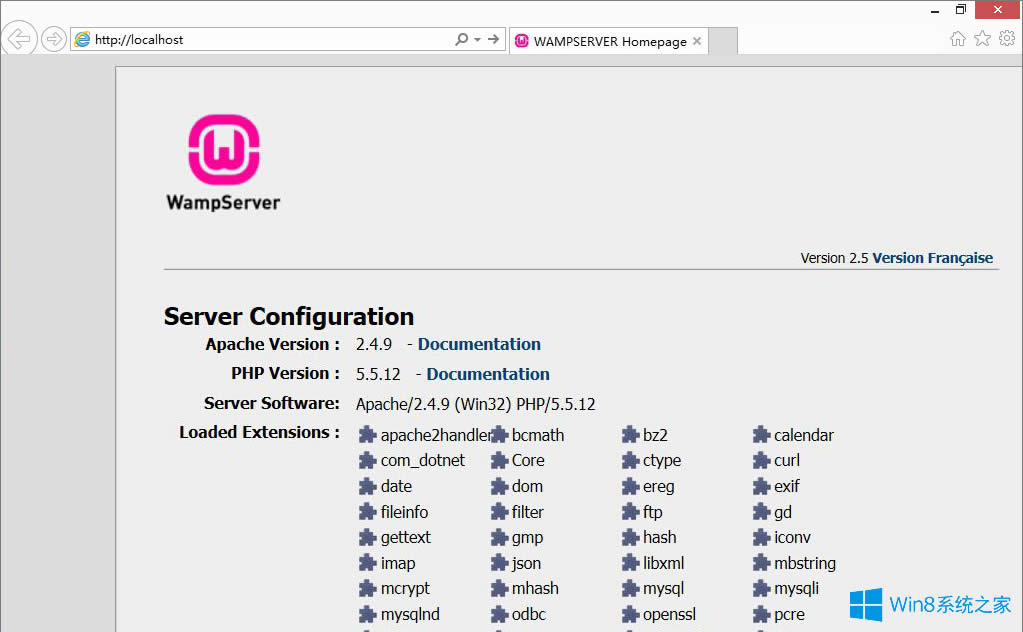The image size is (1023, 632).
Task: Click the search magnifier in address bar
Action: (461, 40)
